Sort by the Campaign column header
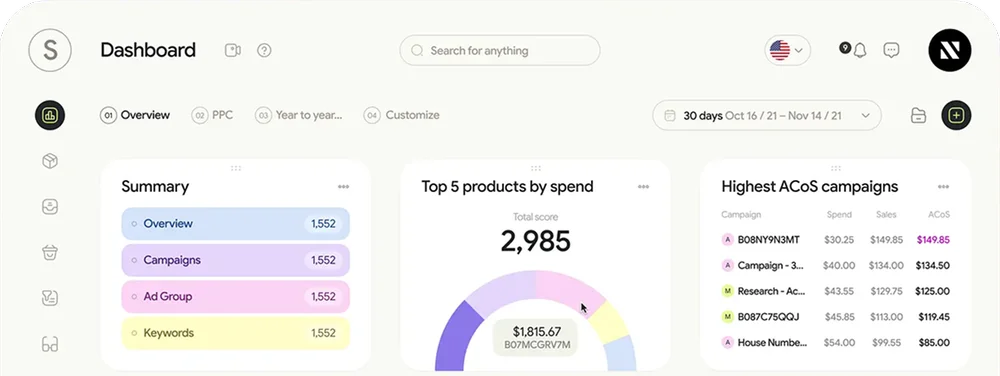 coord(741,215)
